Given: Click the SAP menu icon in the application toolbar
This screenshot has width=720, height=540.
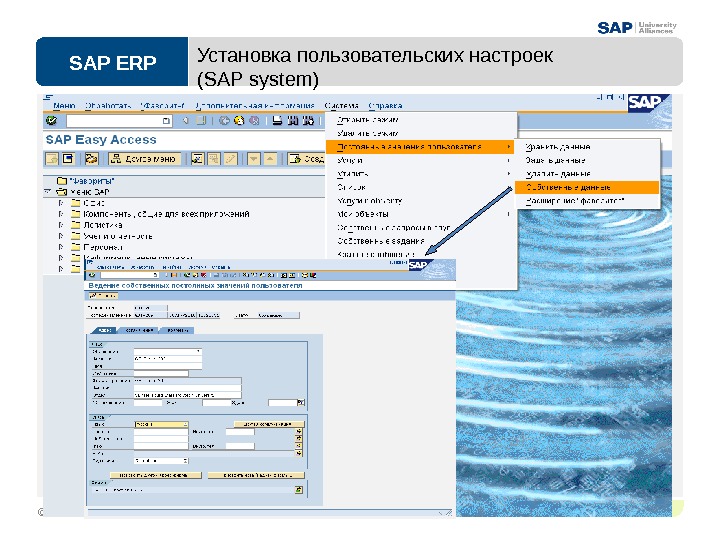Looking at the screenshot, I should pyautogui.click(x=68, y=159).
